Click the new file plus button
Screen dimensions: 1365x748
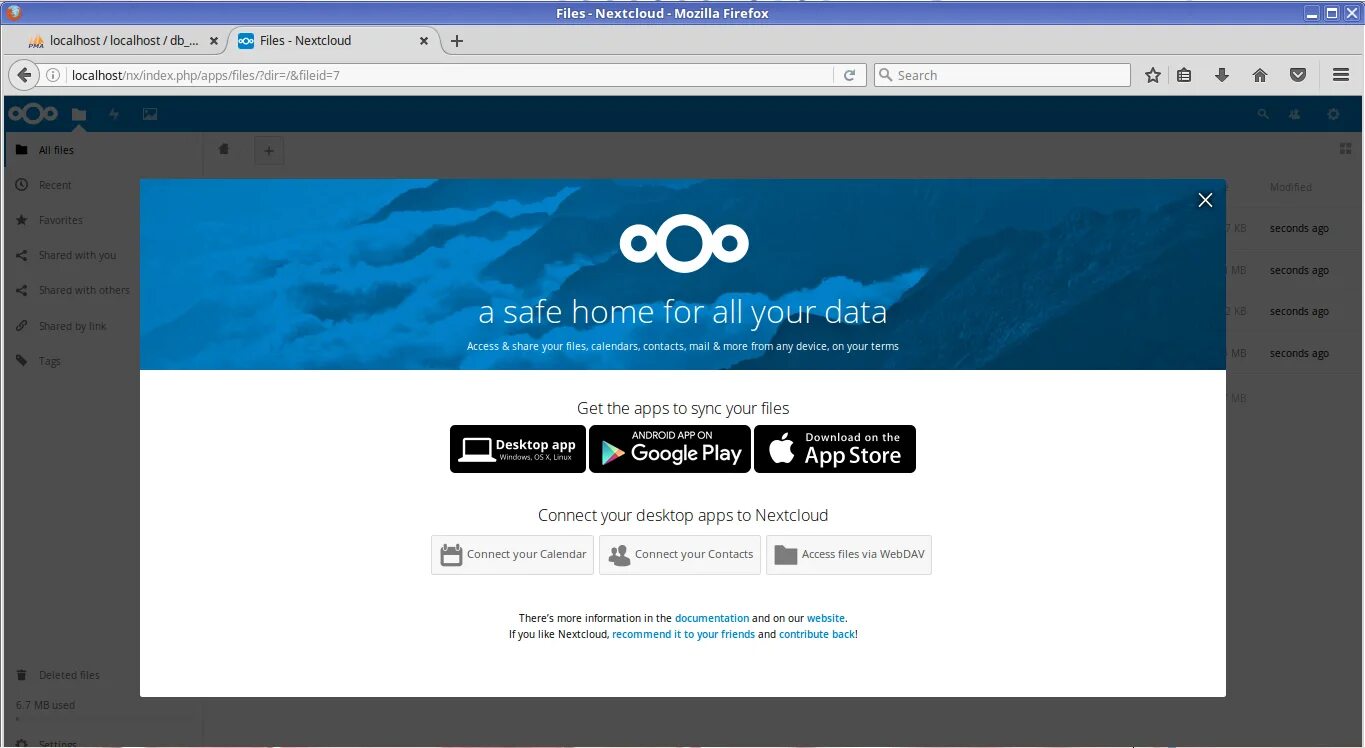click(268, 151)
